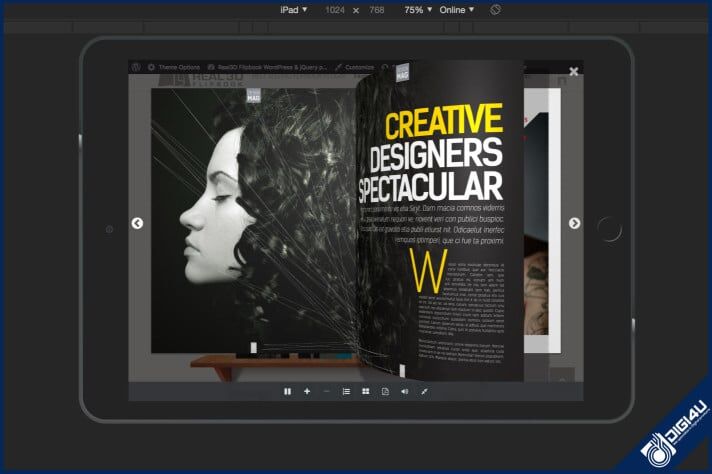Screen dimensions: 712x474
Task: Rotate the device orientation
Action: (496, 10)
